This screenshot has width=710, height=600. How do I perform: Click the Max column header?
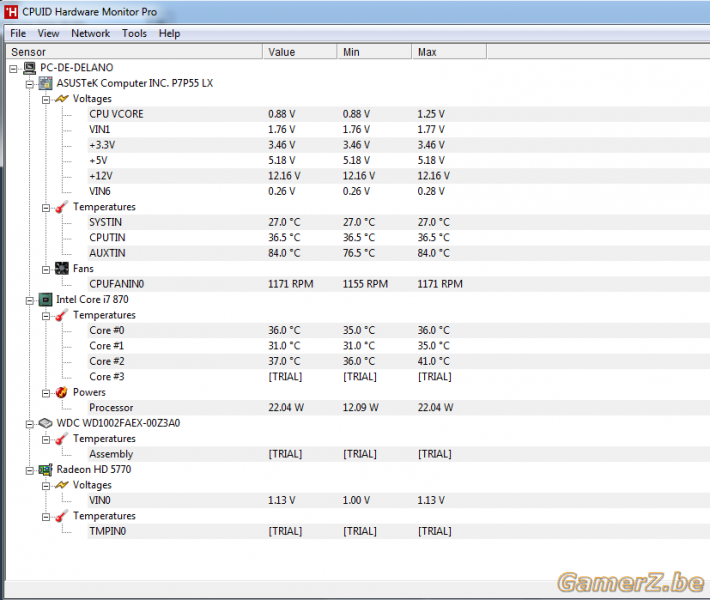pos(449,52)
